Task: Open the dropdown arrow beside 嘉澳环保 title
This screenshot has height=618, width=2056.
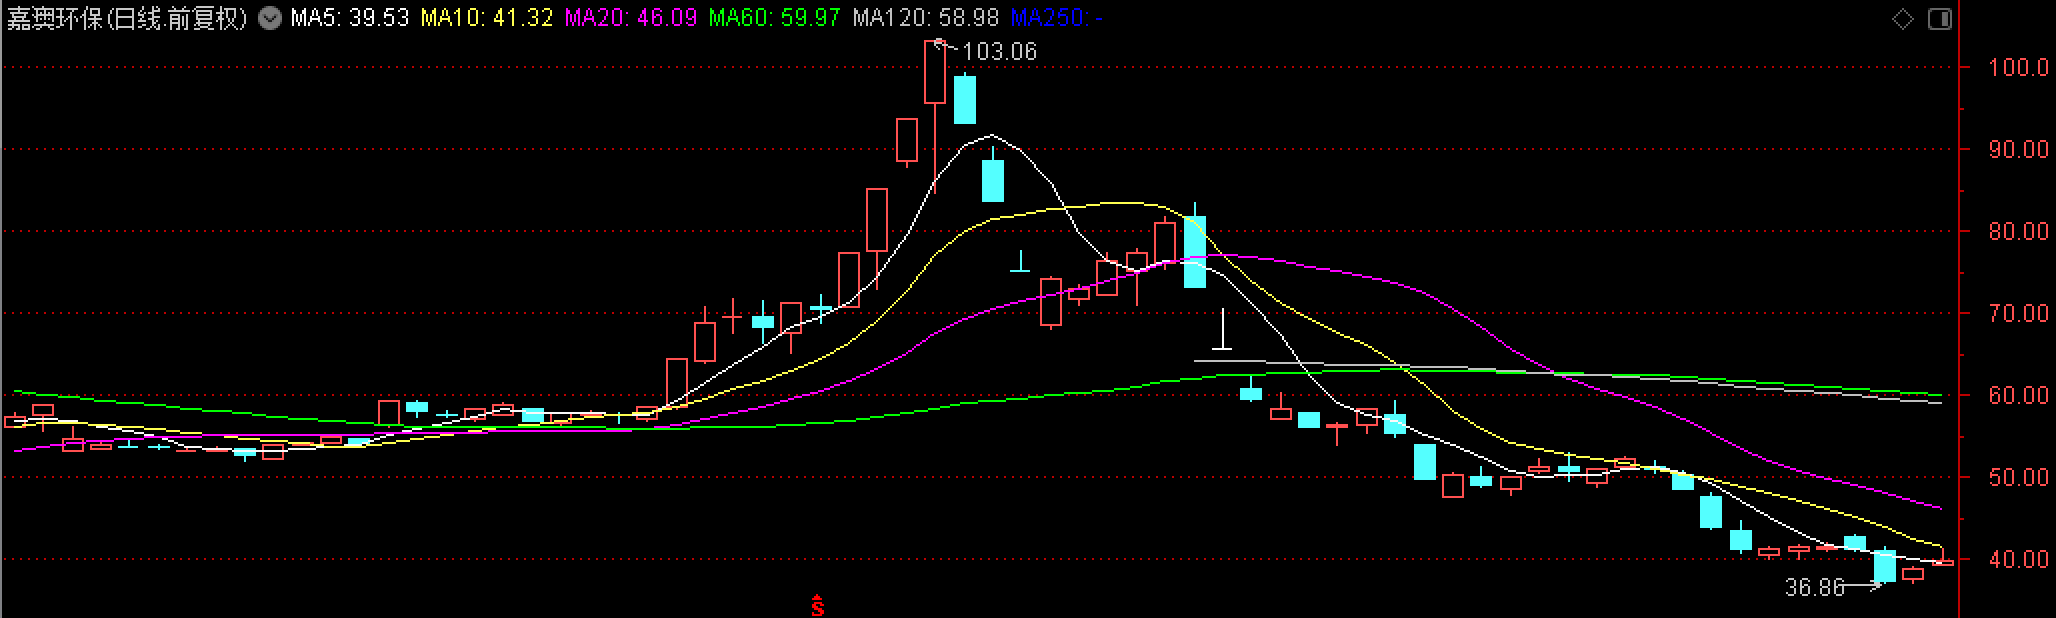Action: (270, 18)
